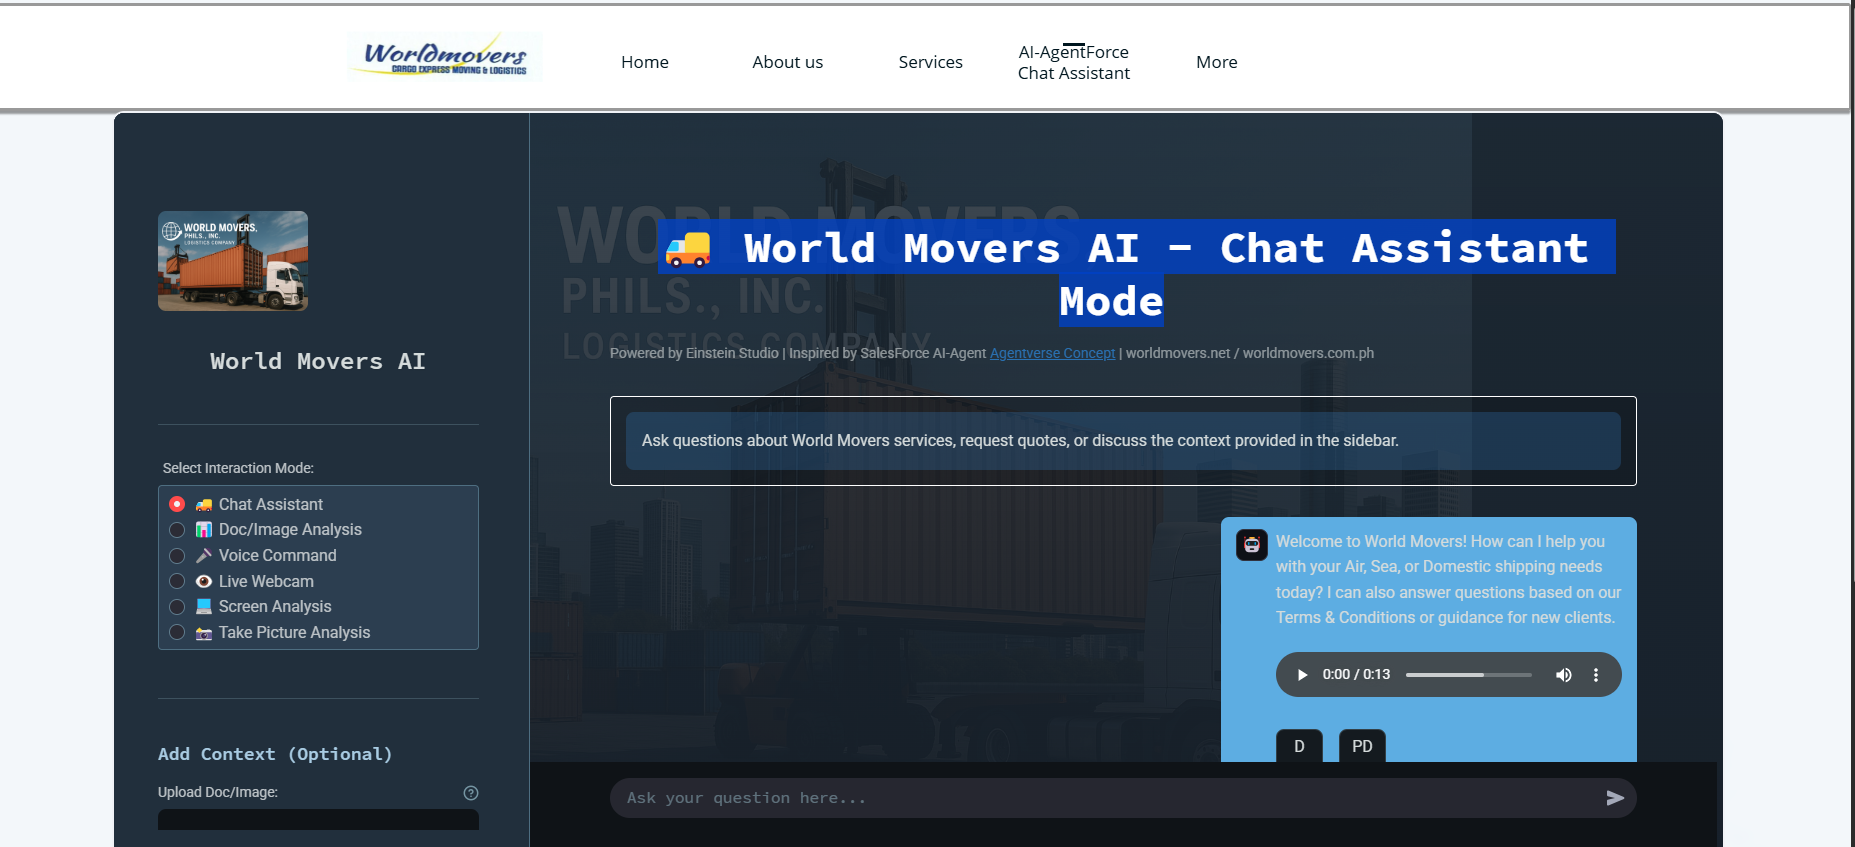Open audio player more options menu
1855x847 pixels.
[1596, 675]
